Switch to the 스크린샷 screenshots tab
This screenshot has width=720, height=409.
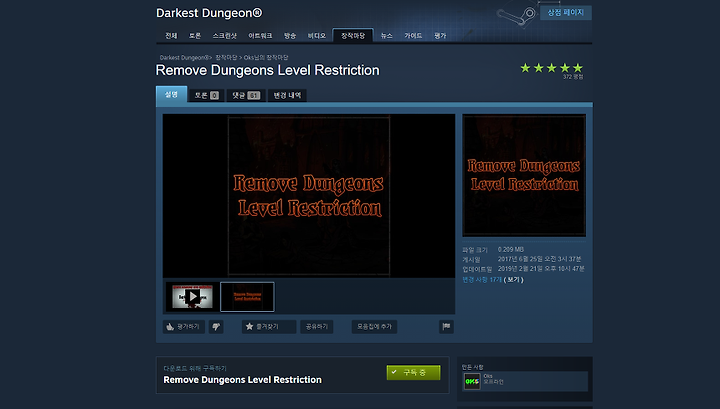pyautogui.click(x=225, y=36)
